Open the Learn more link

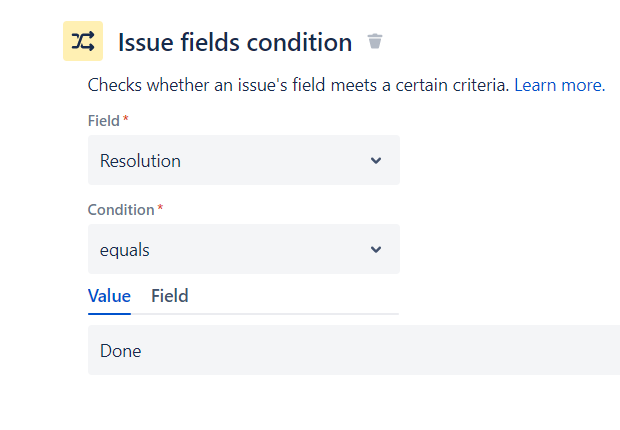click(560, 85)
